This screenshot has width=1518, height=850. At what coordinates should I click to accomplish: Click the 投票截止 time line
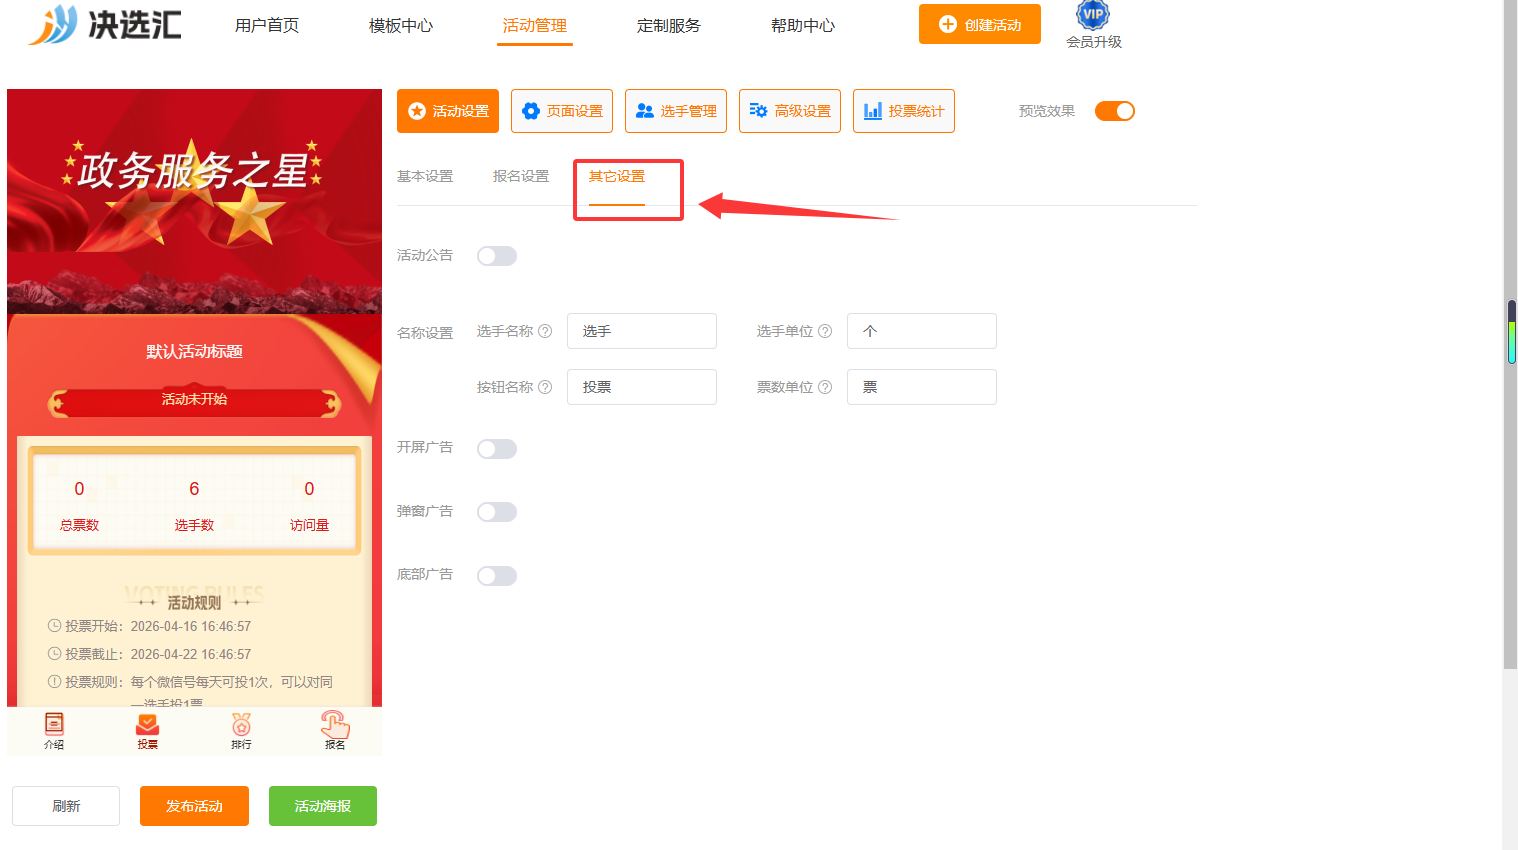[150, 654]
